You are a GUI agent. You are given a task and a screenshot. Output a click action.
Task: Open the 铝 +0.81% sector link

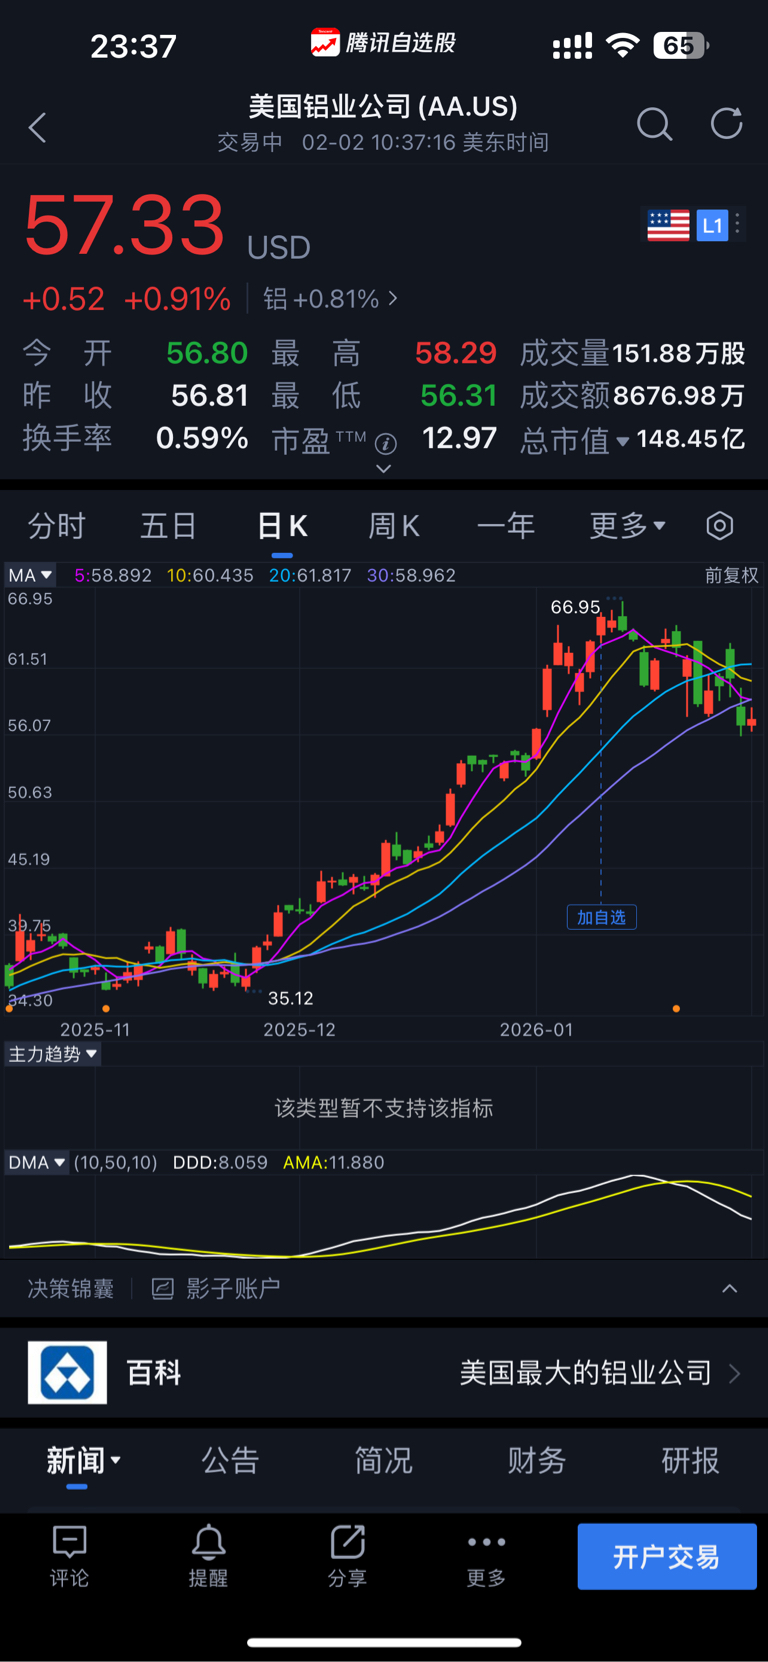pos(330,298)
